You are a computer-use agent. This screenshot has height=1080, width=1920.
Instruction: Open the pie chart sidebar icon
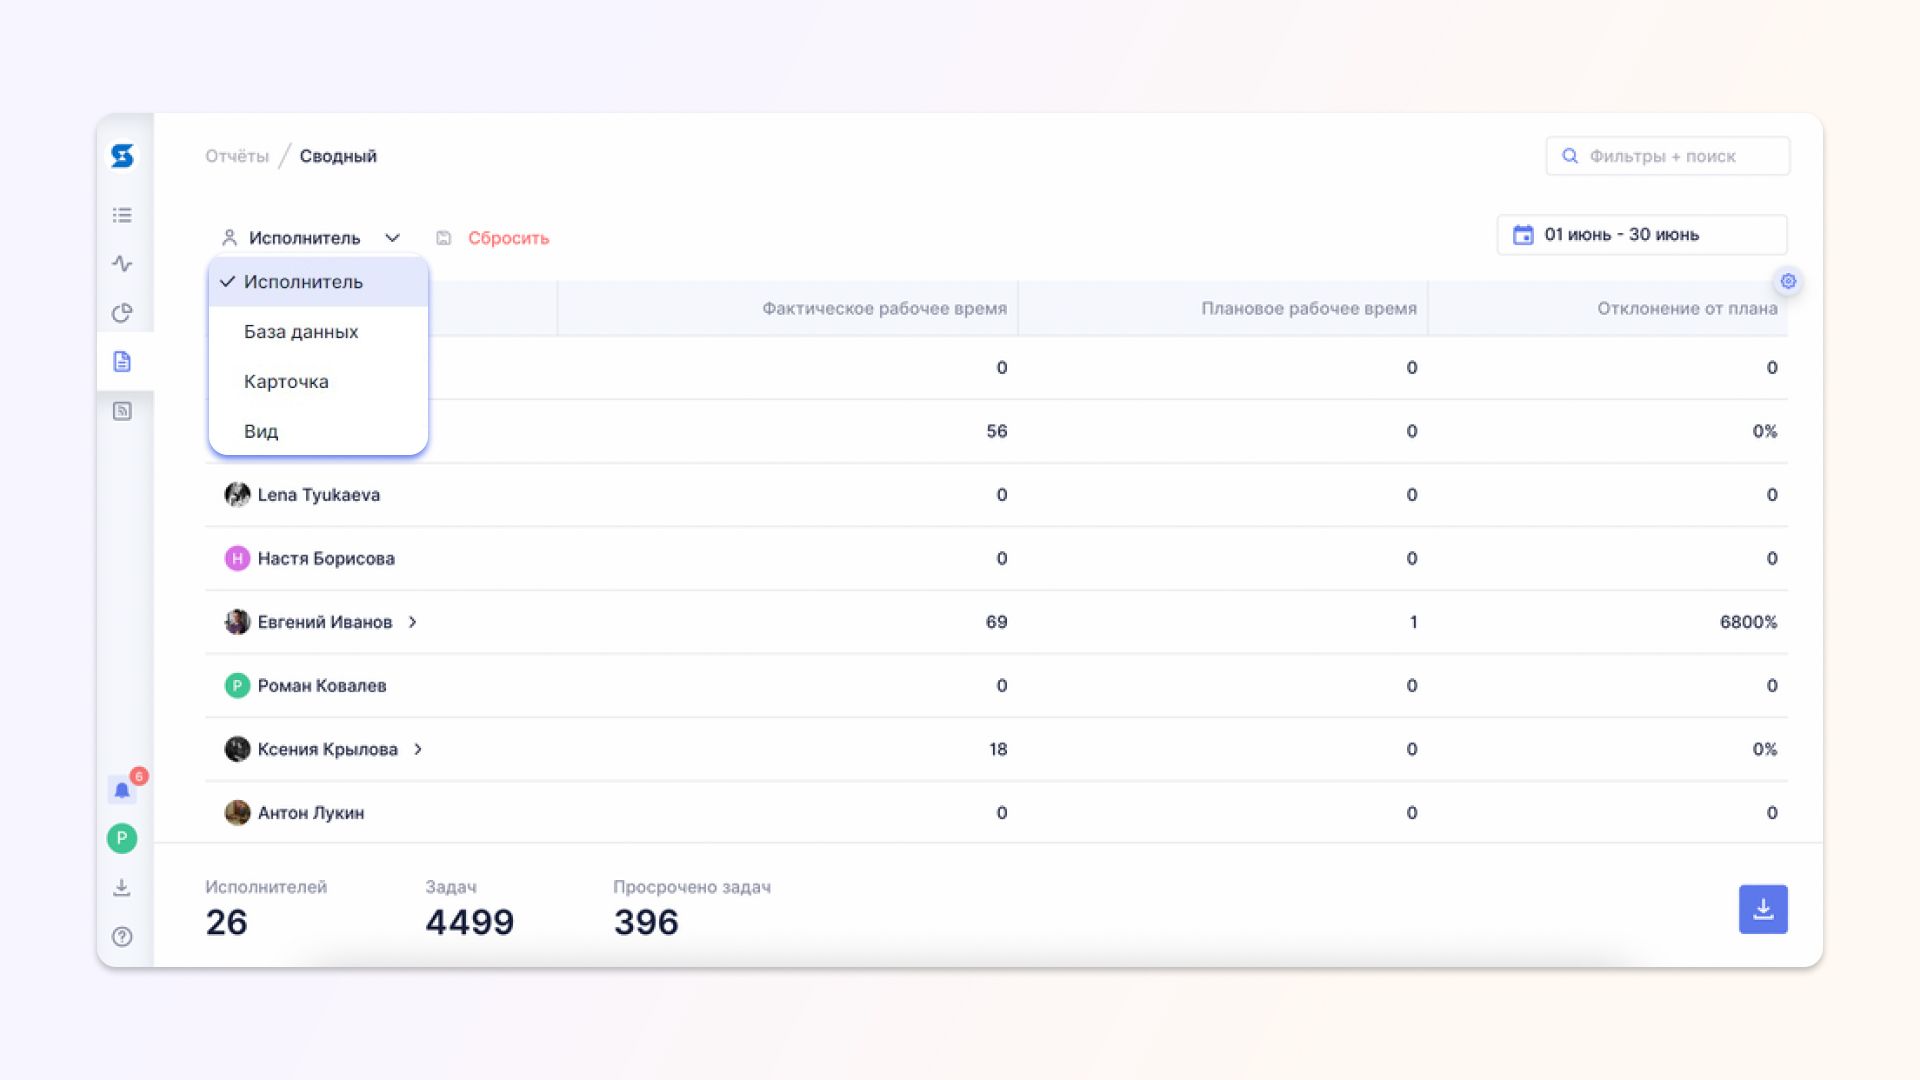(122, 313)
